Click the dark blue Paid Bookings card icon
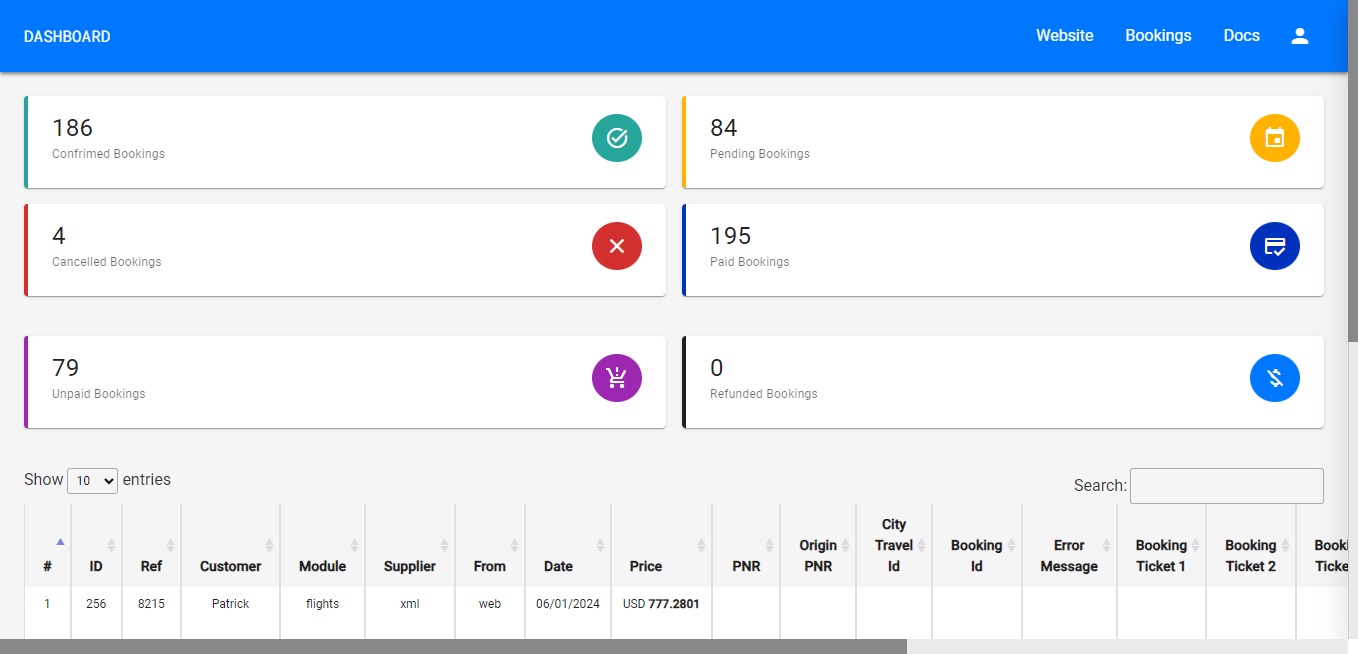This screenshot has width=1358, height=654. [1274, 246]
